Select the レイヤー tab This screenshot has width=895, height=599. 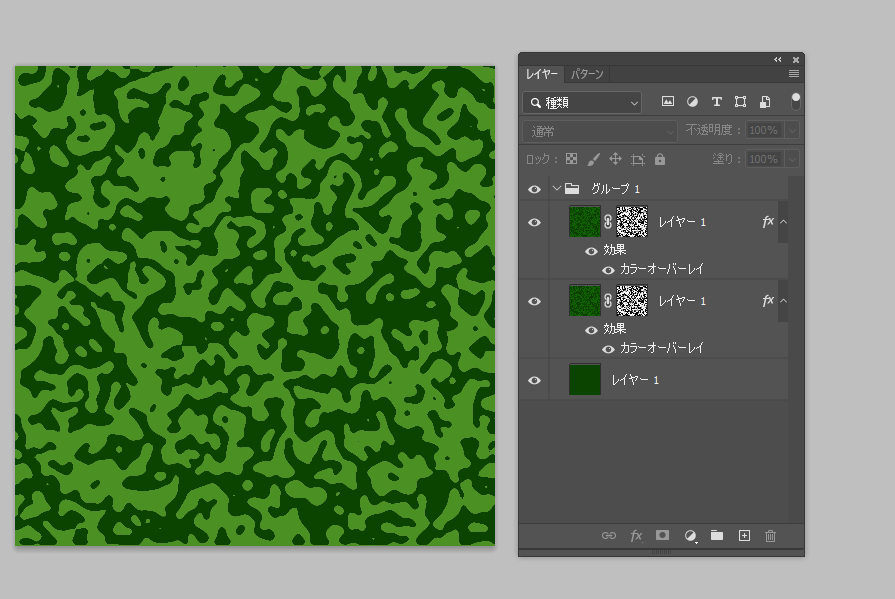click(x=543, y=75)
